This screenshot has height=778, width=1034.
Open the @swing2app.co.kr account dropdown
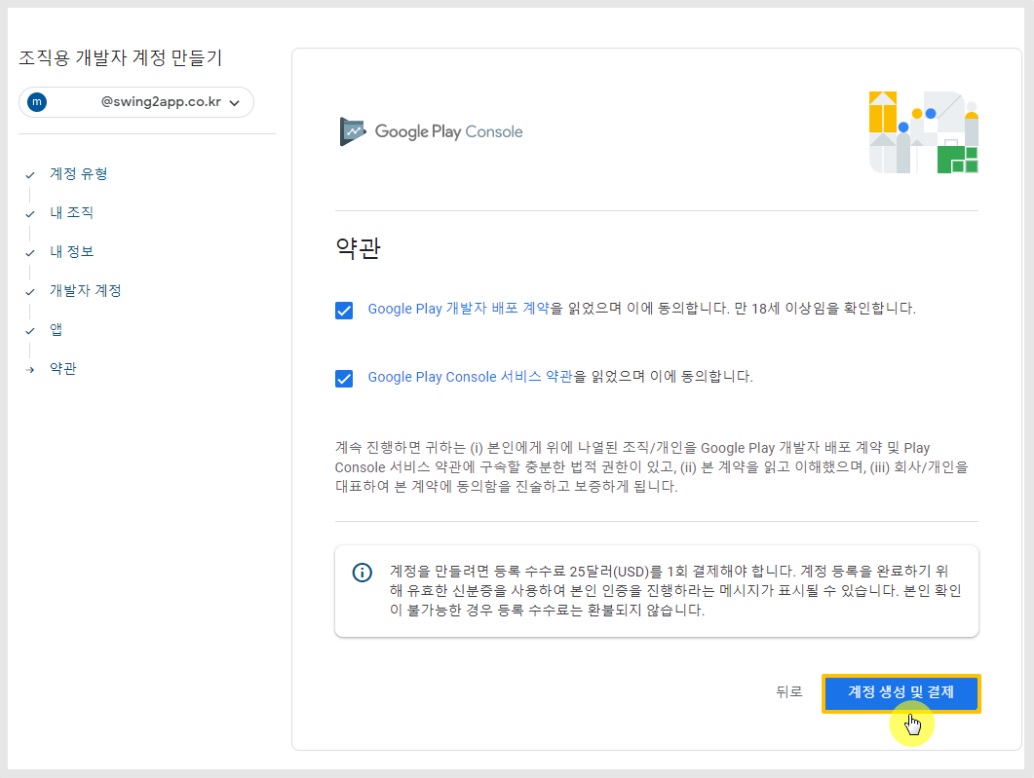137,102
